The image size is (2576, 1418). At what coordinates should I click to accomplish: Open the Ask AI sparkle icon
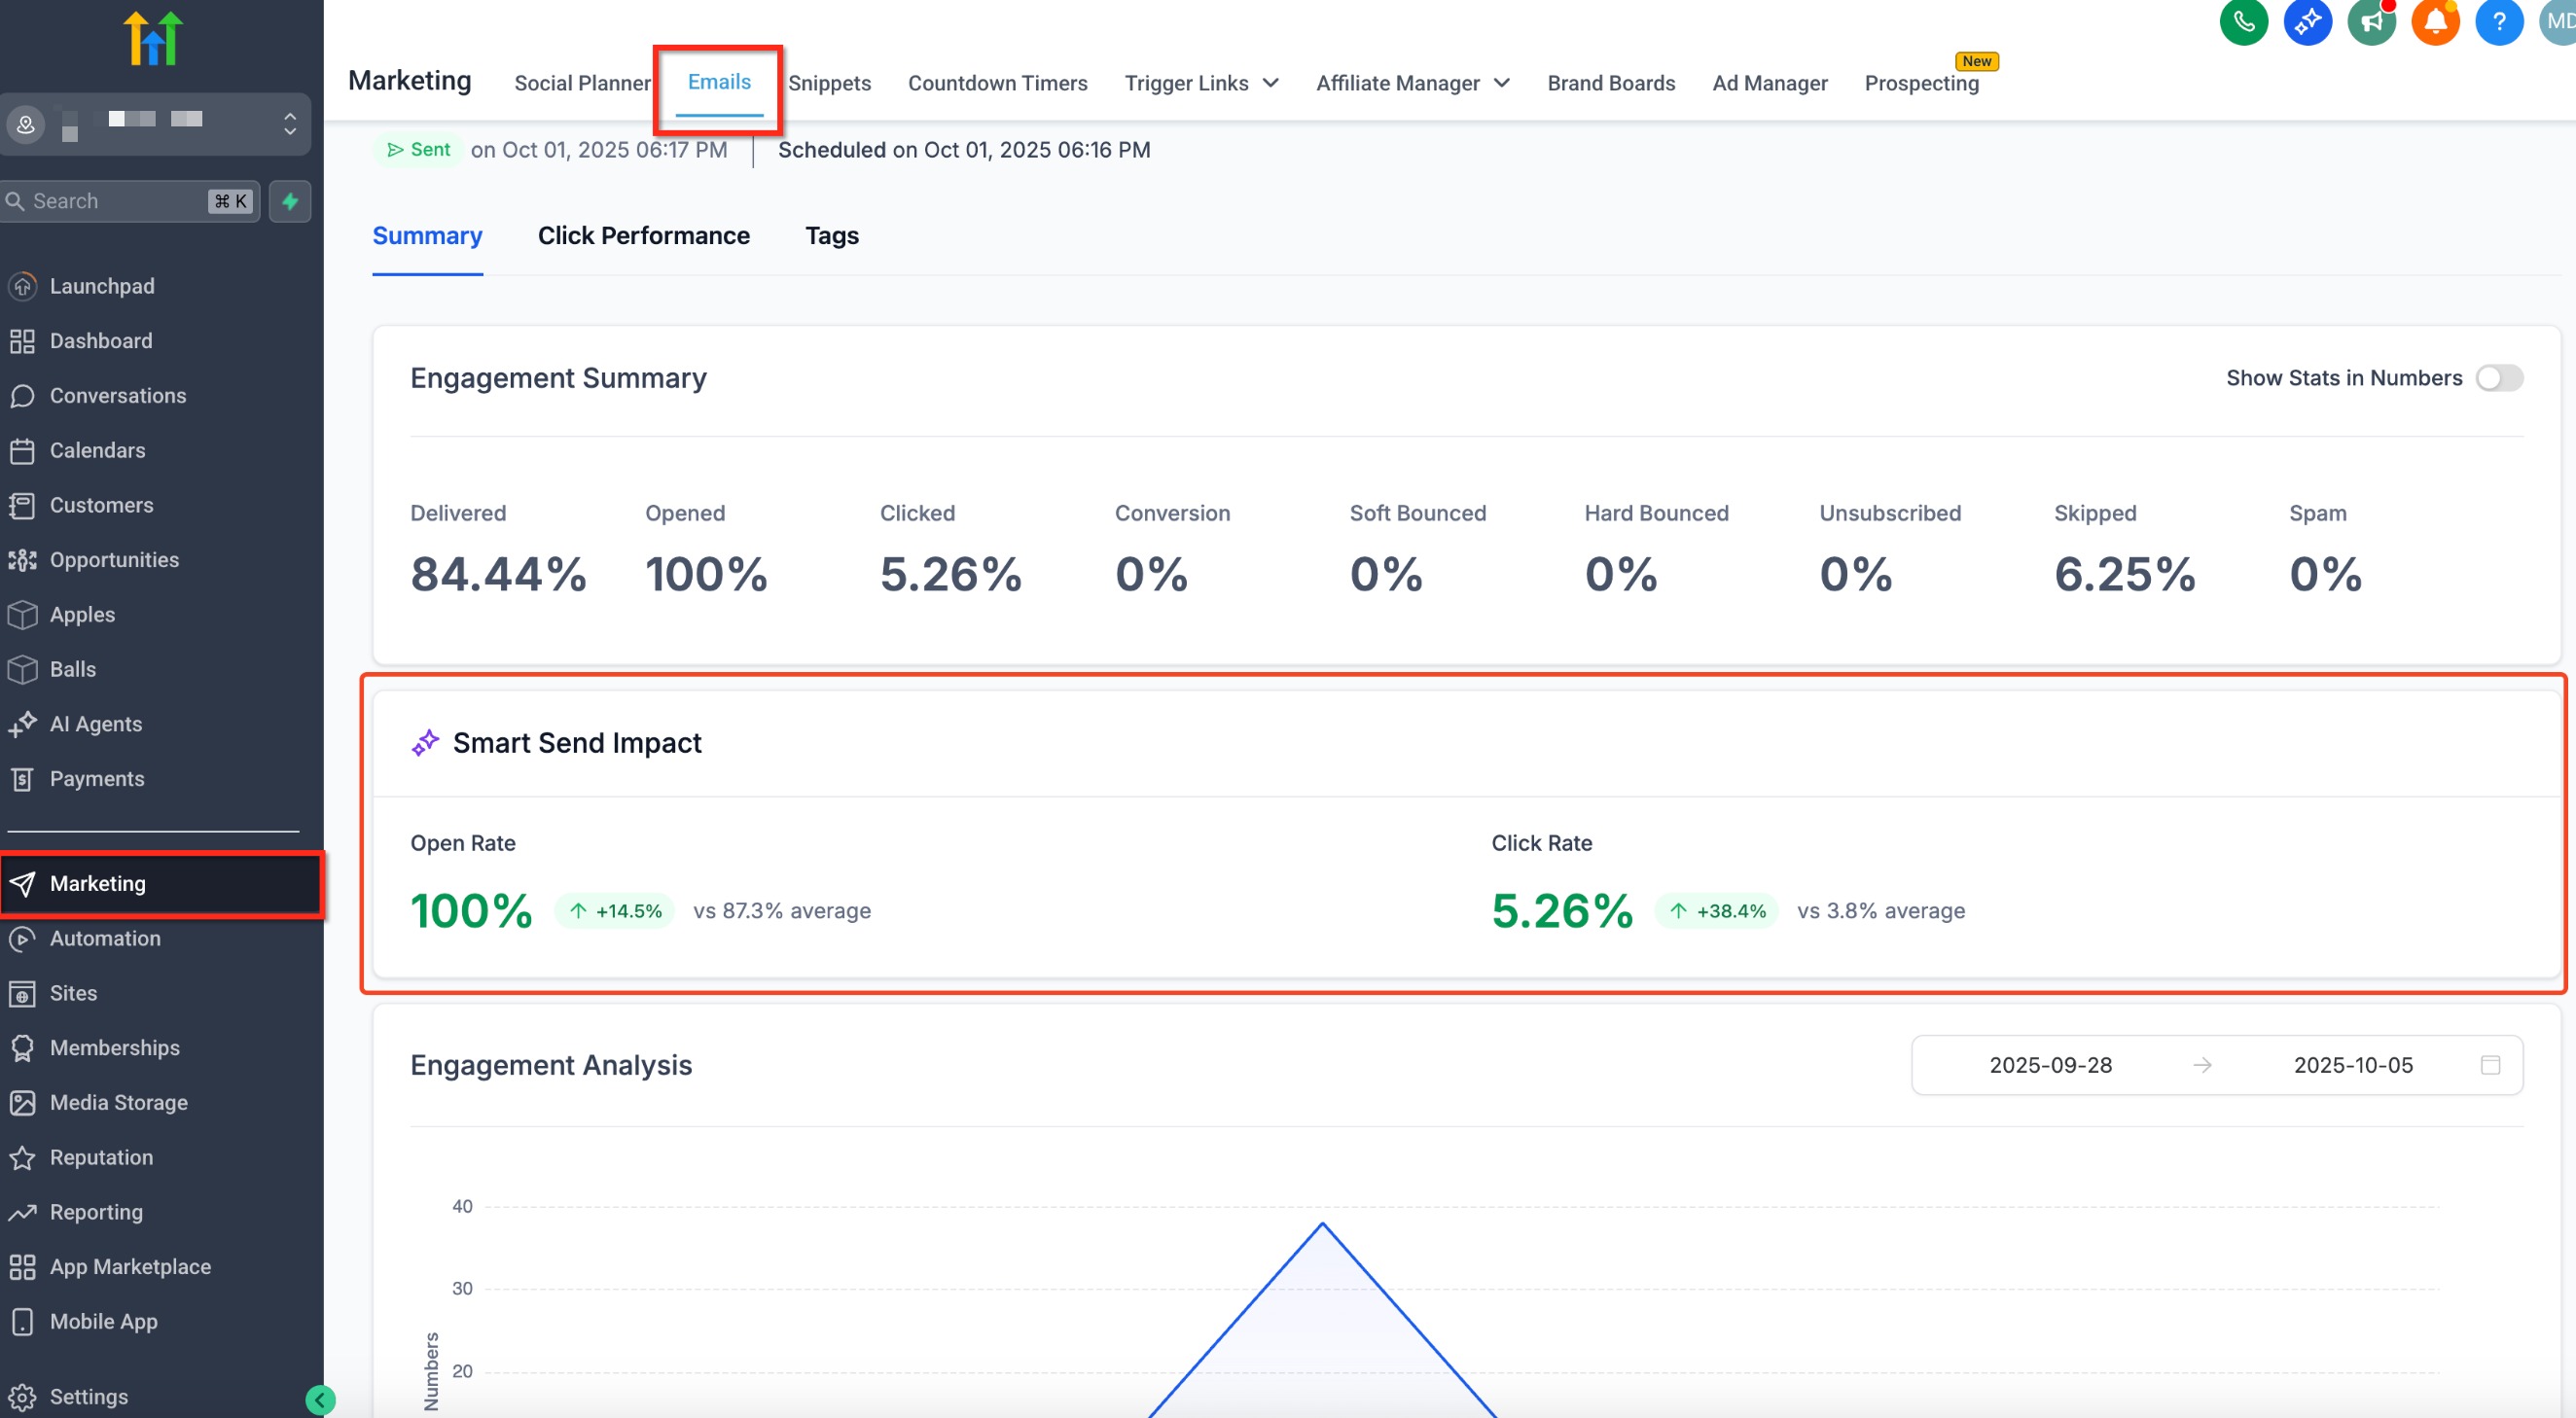point(2307,21)
